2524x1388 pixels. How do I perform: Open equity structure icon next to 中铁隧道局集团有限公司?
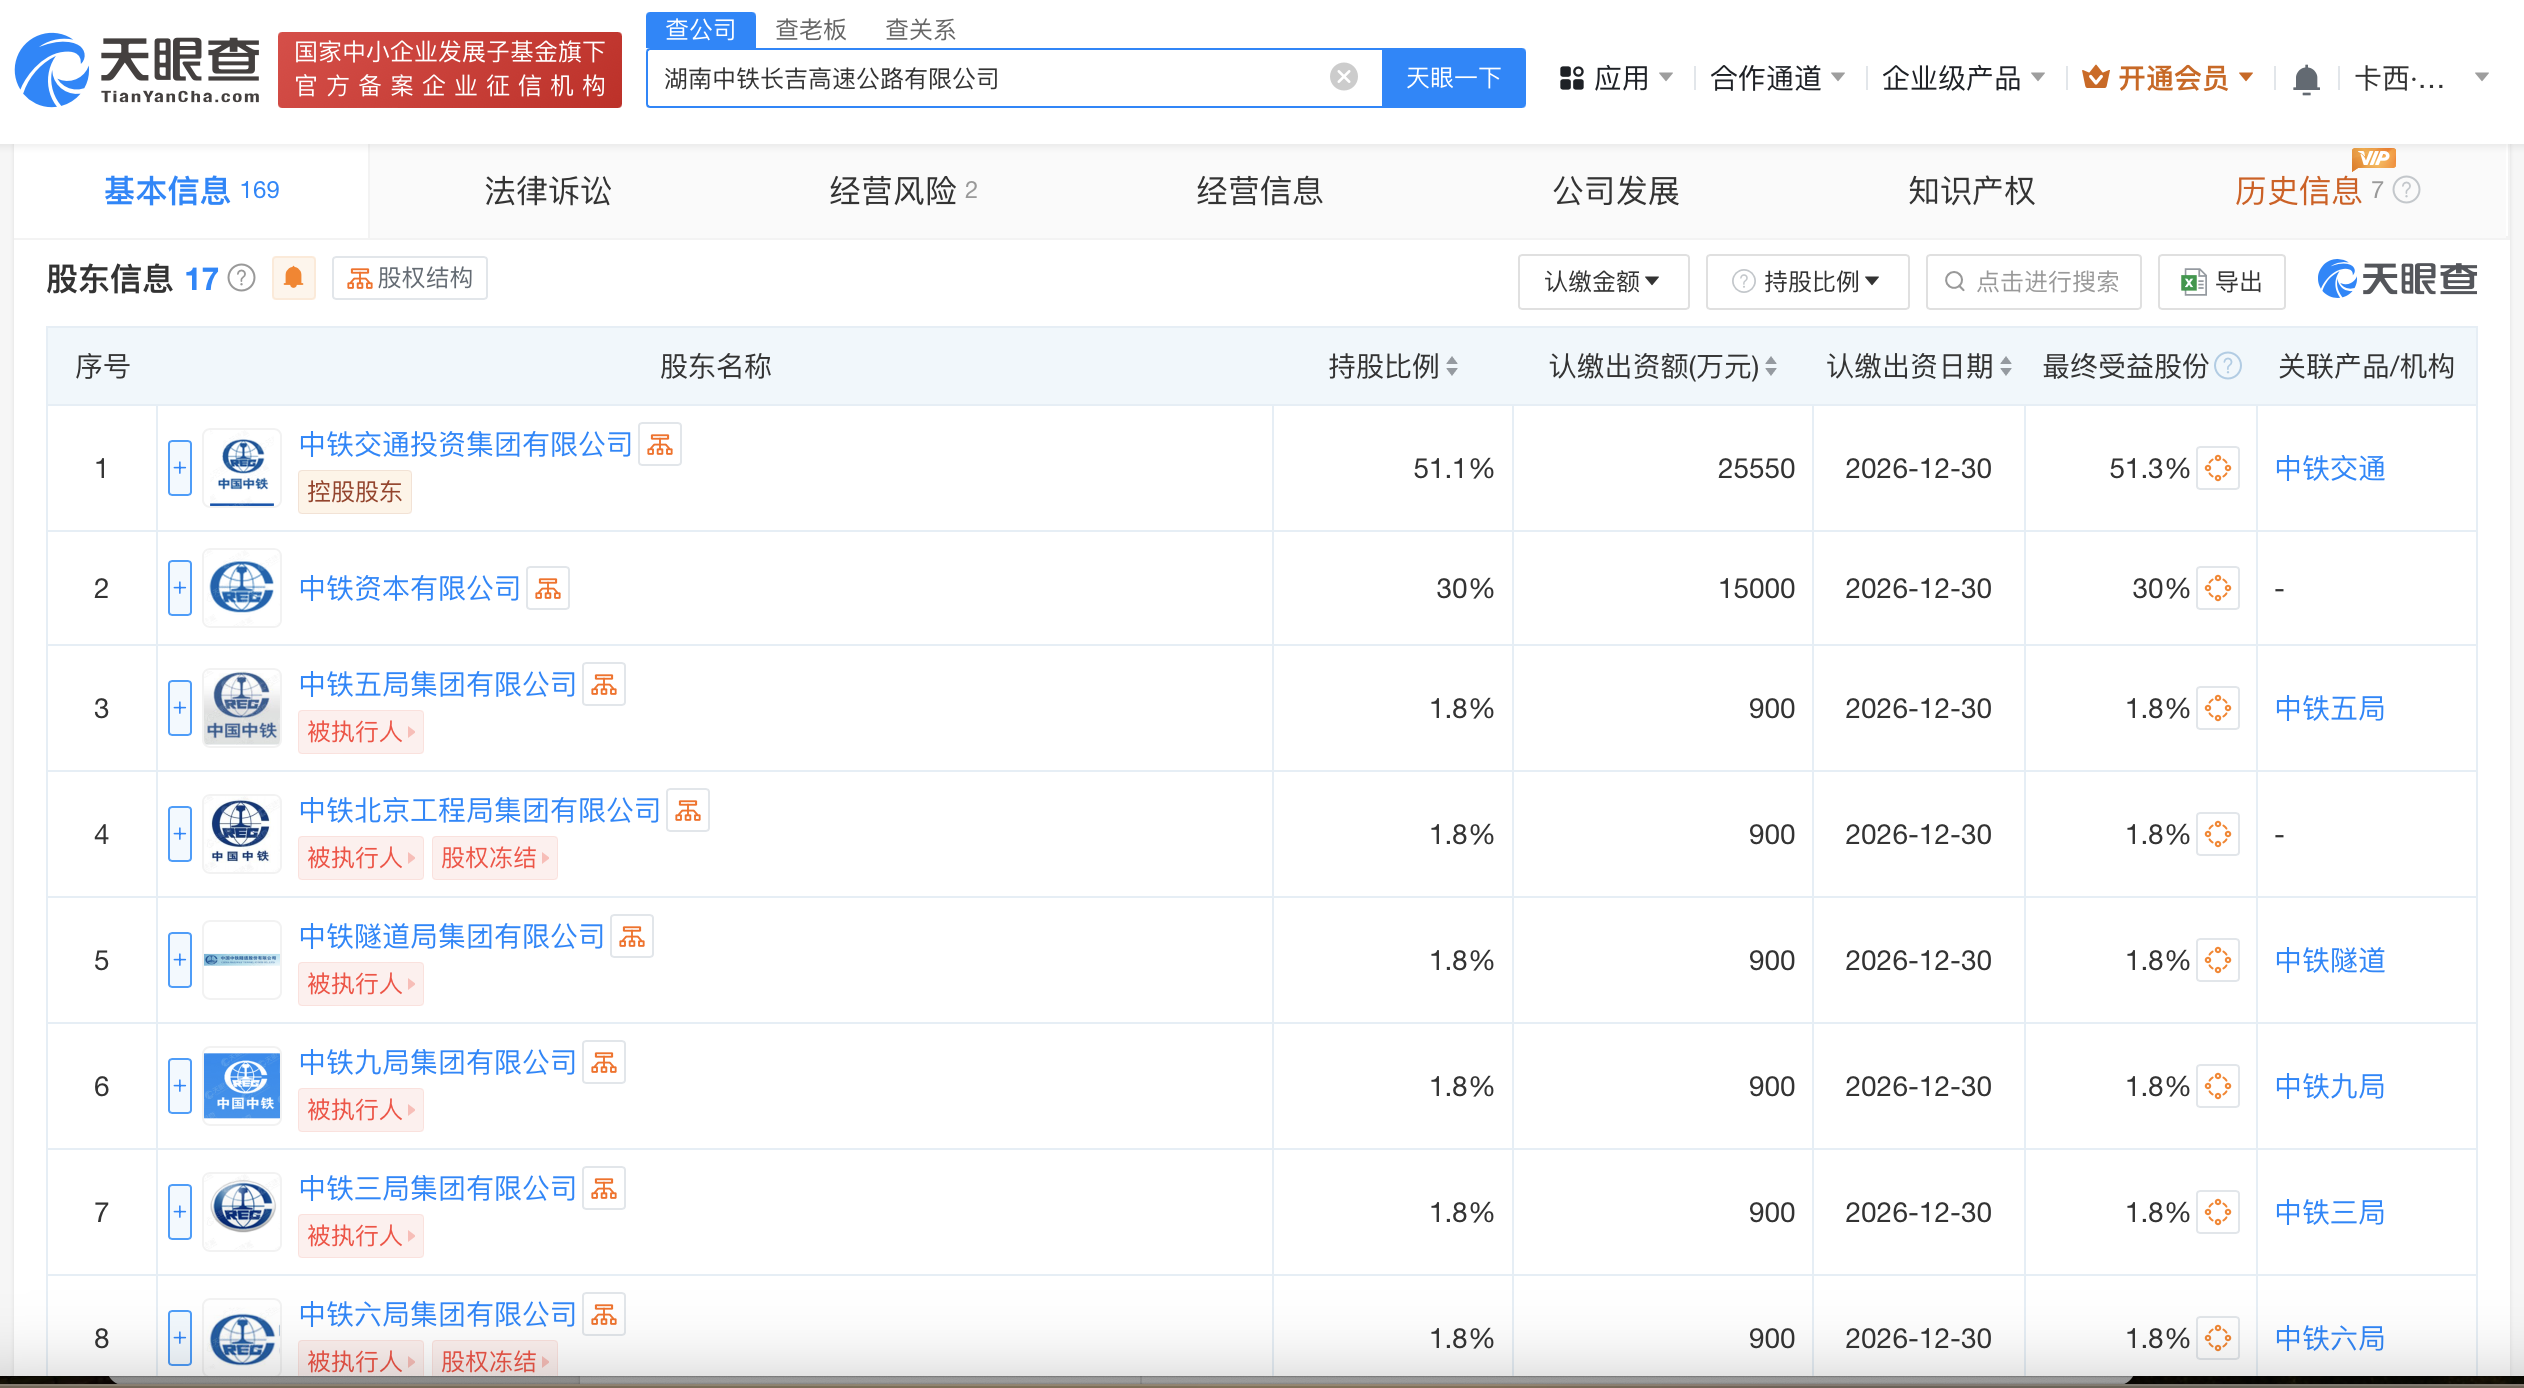(632, 937)
